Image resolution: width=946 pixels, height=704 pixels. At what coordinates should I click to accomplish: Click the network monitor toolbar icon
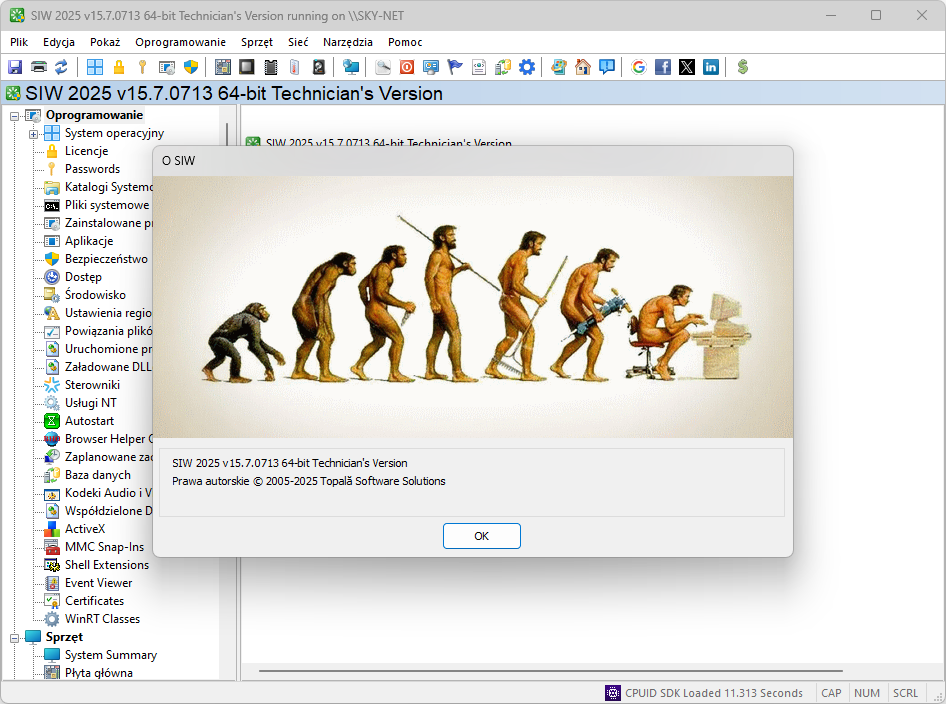tap(351, 67)
